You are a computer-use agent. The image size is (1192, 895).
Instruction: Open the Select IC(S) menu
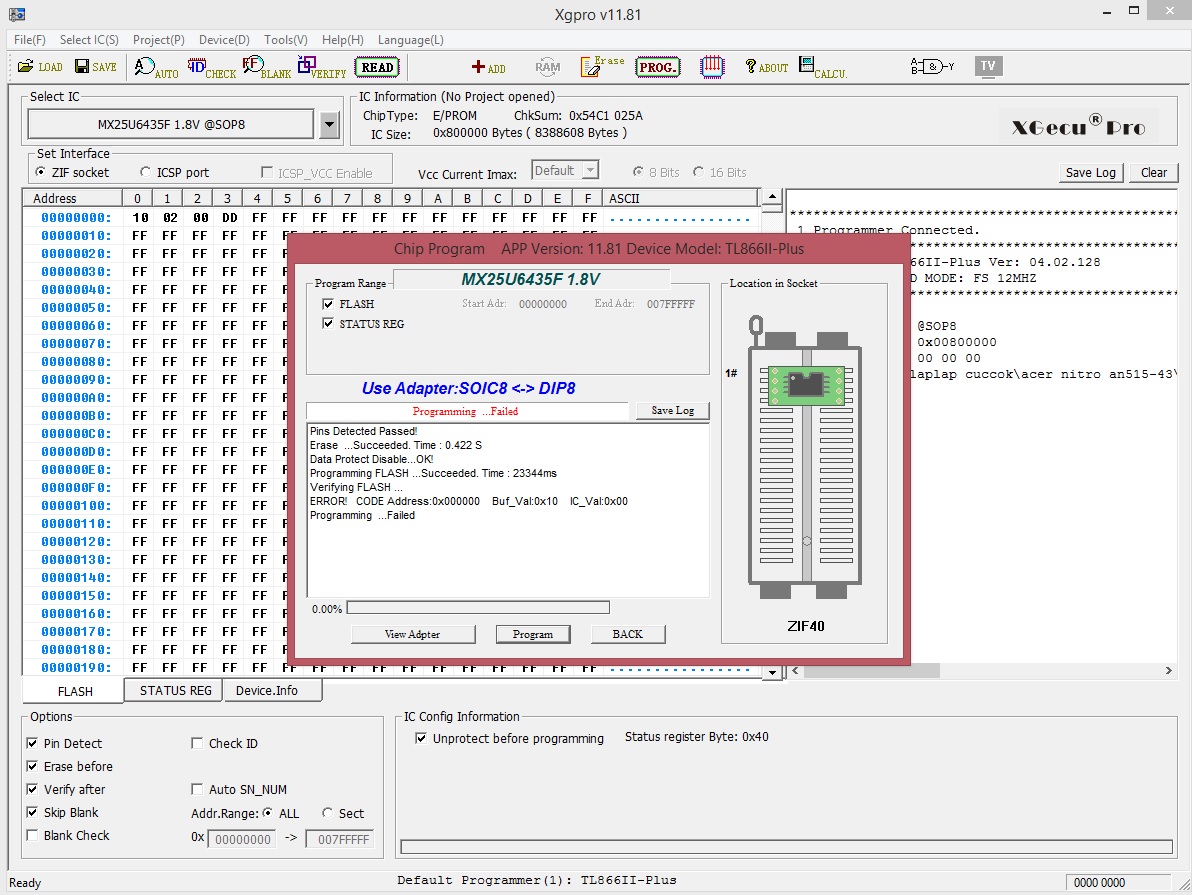[x=89, y=40]
